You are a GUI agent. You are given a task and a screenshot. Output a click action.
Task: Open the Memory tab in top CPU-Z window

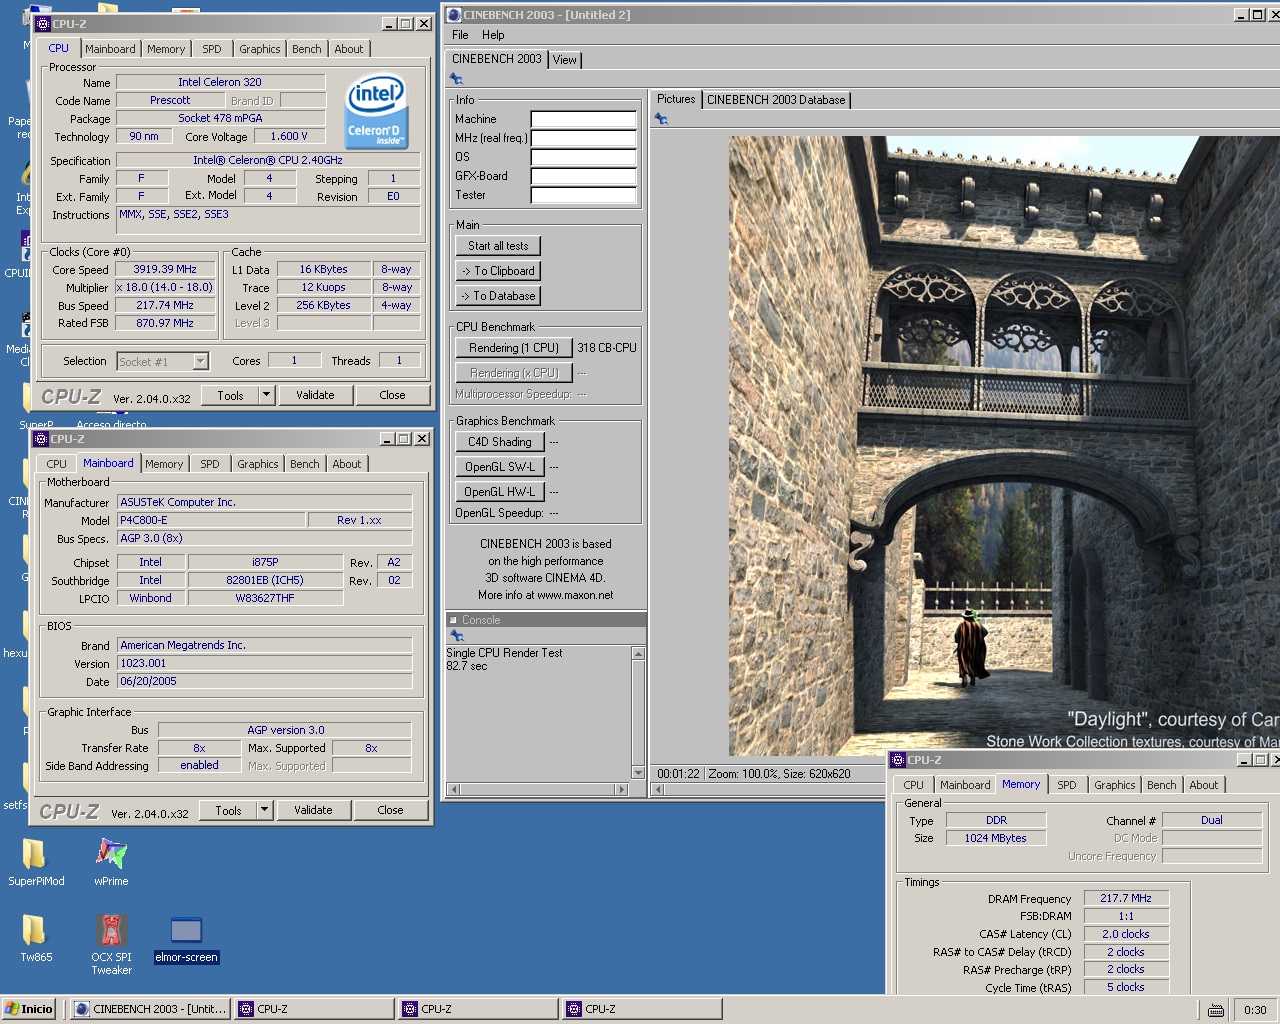(166, 49)
